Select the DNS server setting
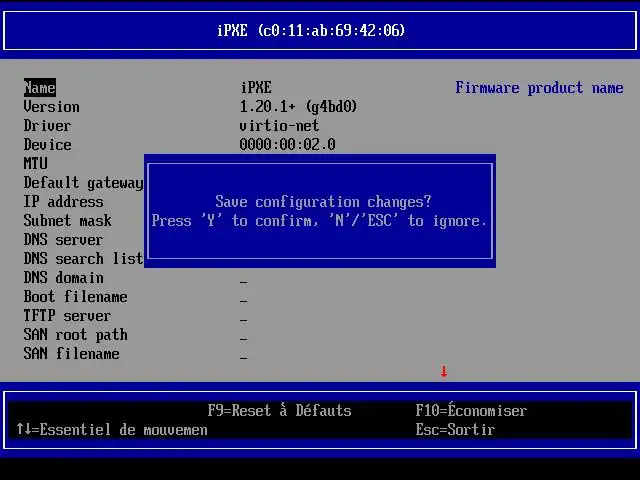 63,240
